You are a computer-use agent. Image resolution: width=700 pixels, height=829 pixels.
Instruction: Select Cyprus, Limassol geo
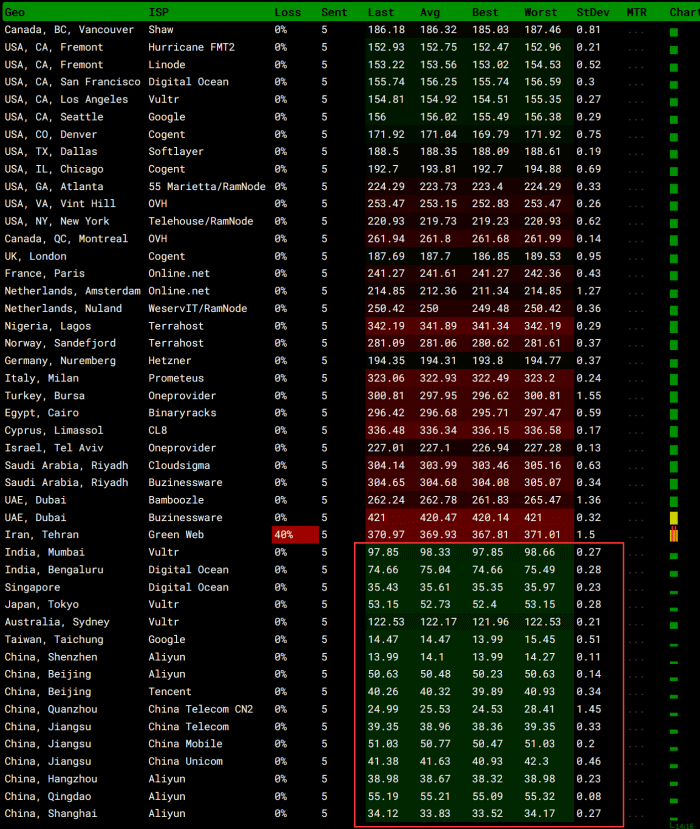pyautogui.click(x=54, y=430)
